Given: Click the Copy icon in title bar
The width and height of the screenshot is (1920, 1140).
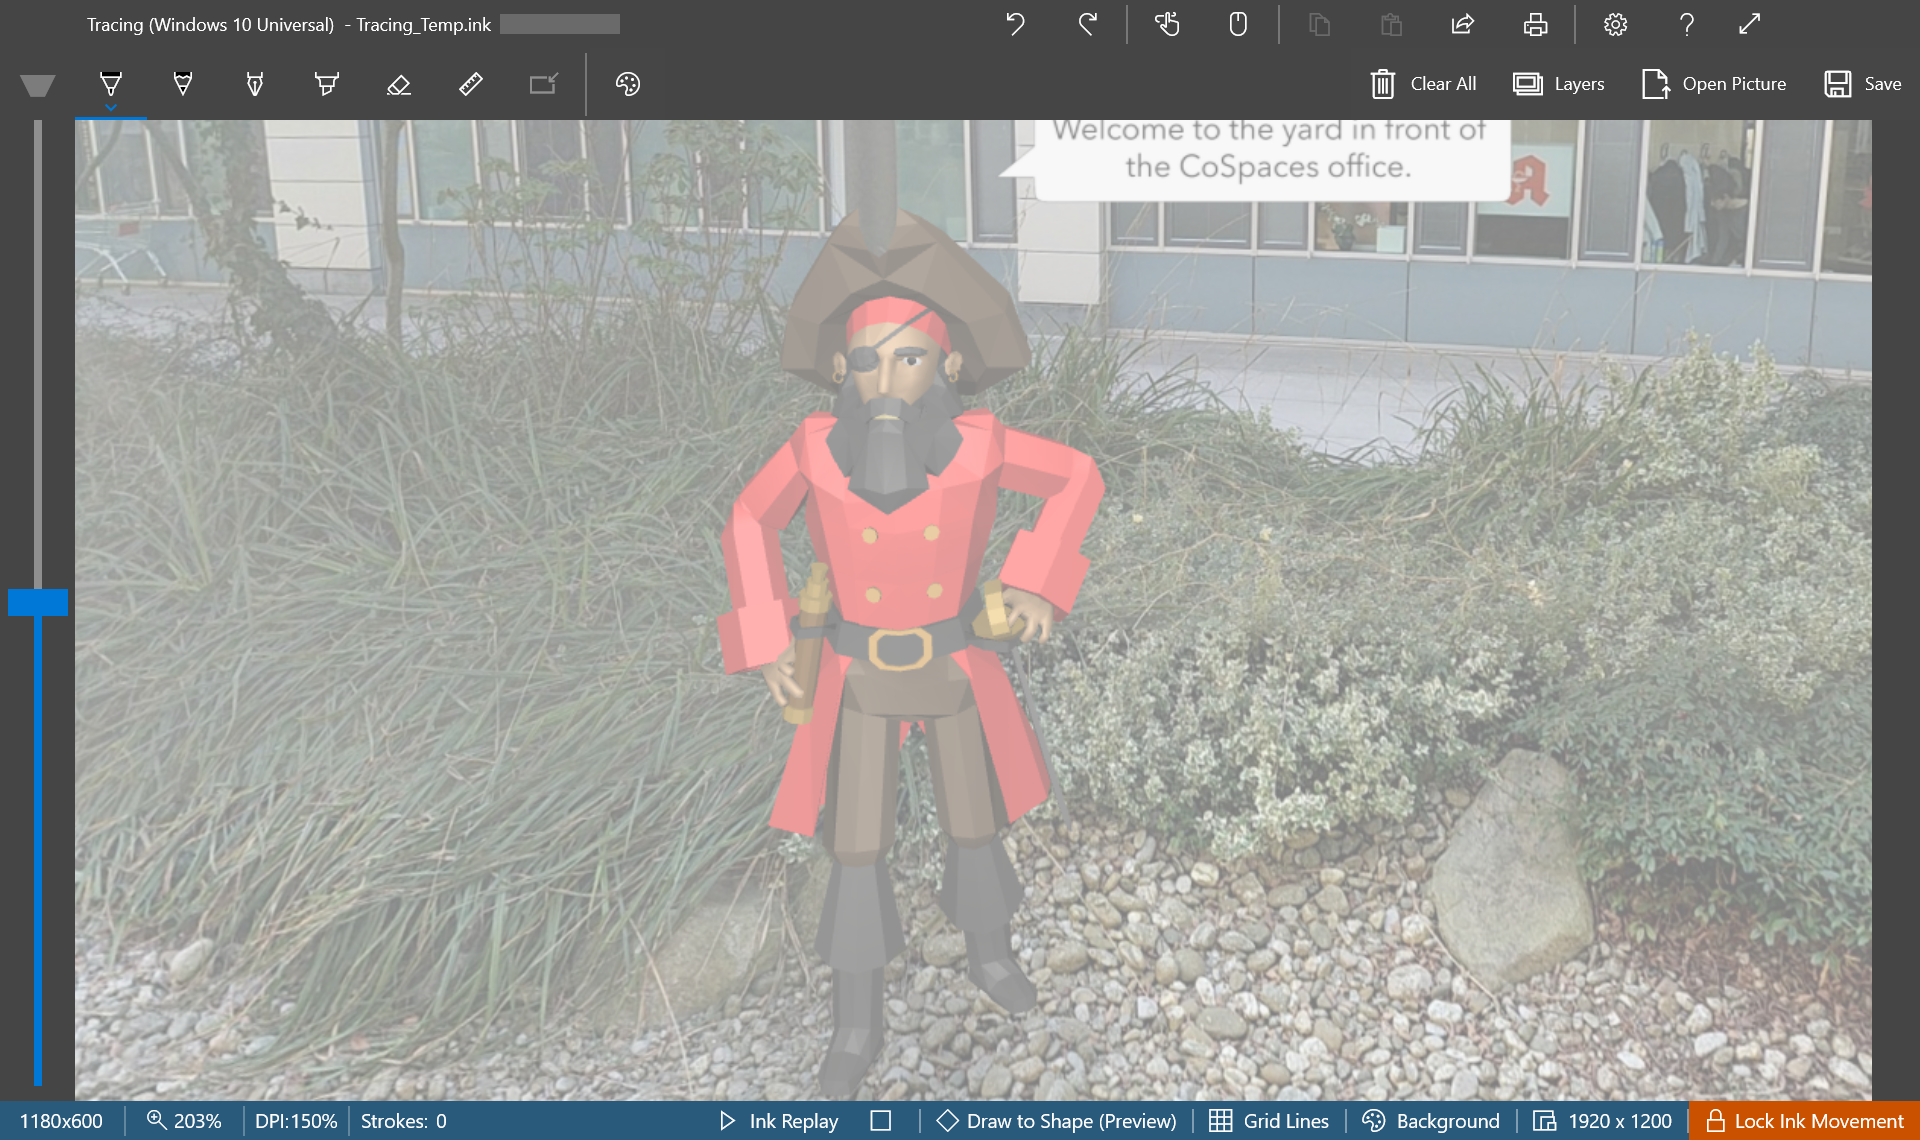Looking at the screenshot, I should click(x=1319, y=24).
